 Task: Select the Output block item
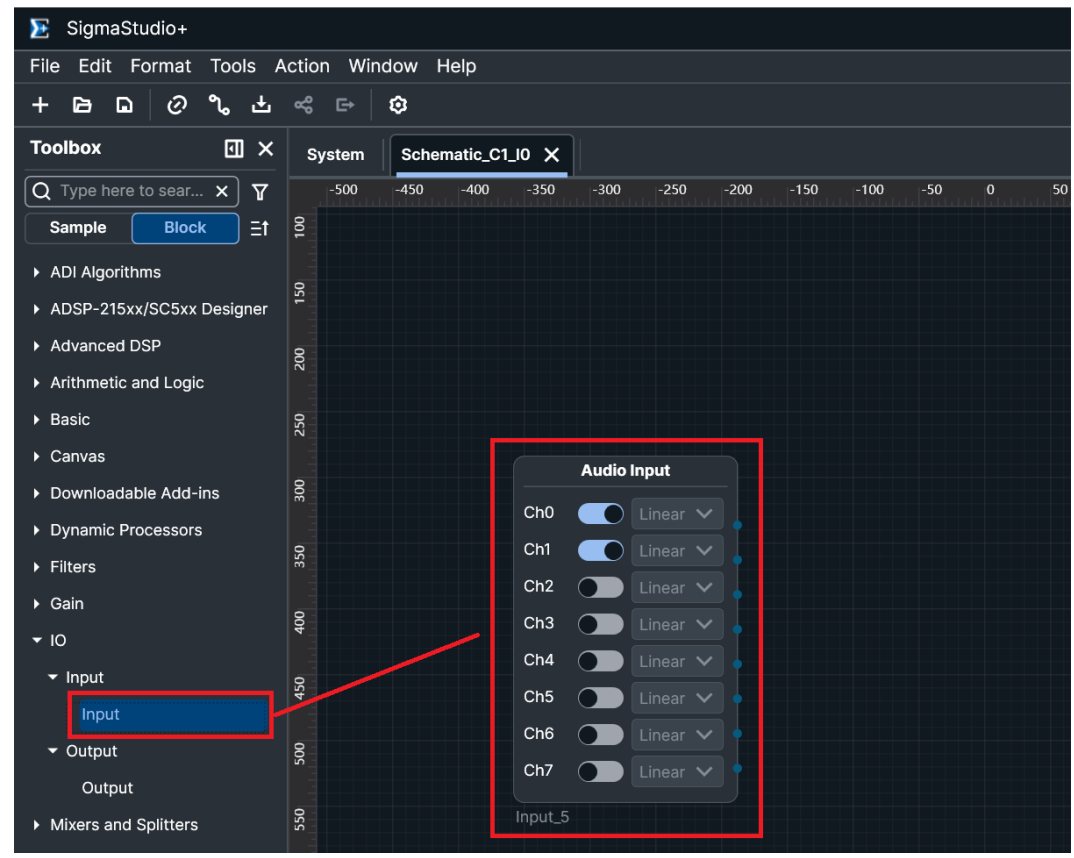(x=108, y=788)
